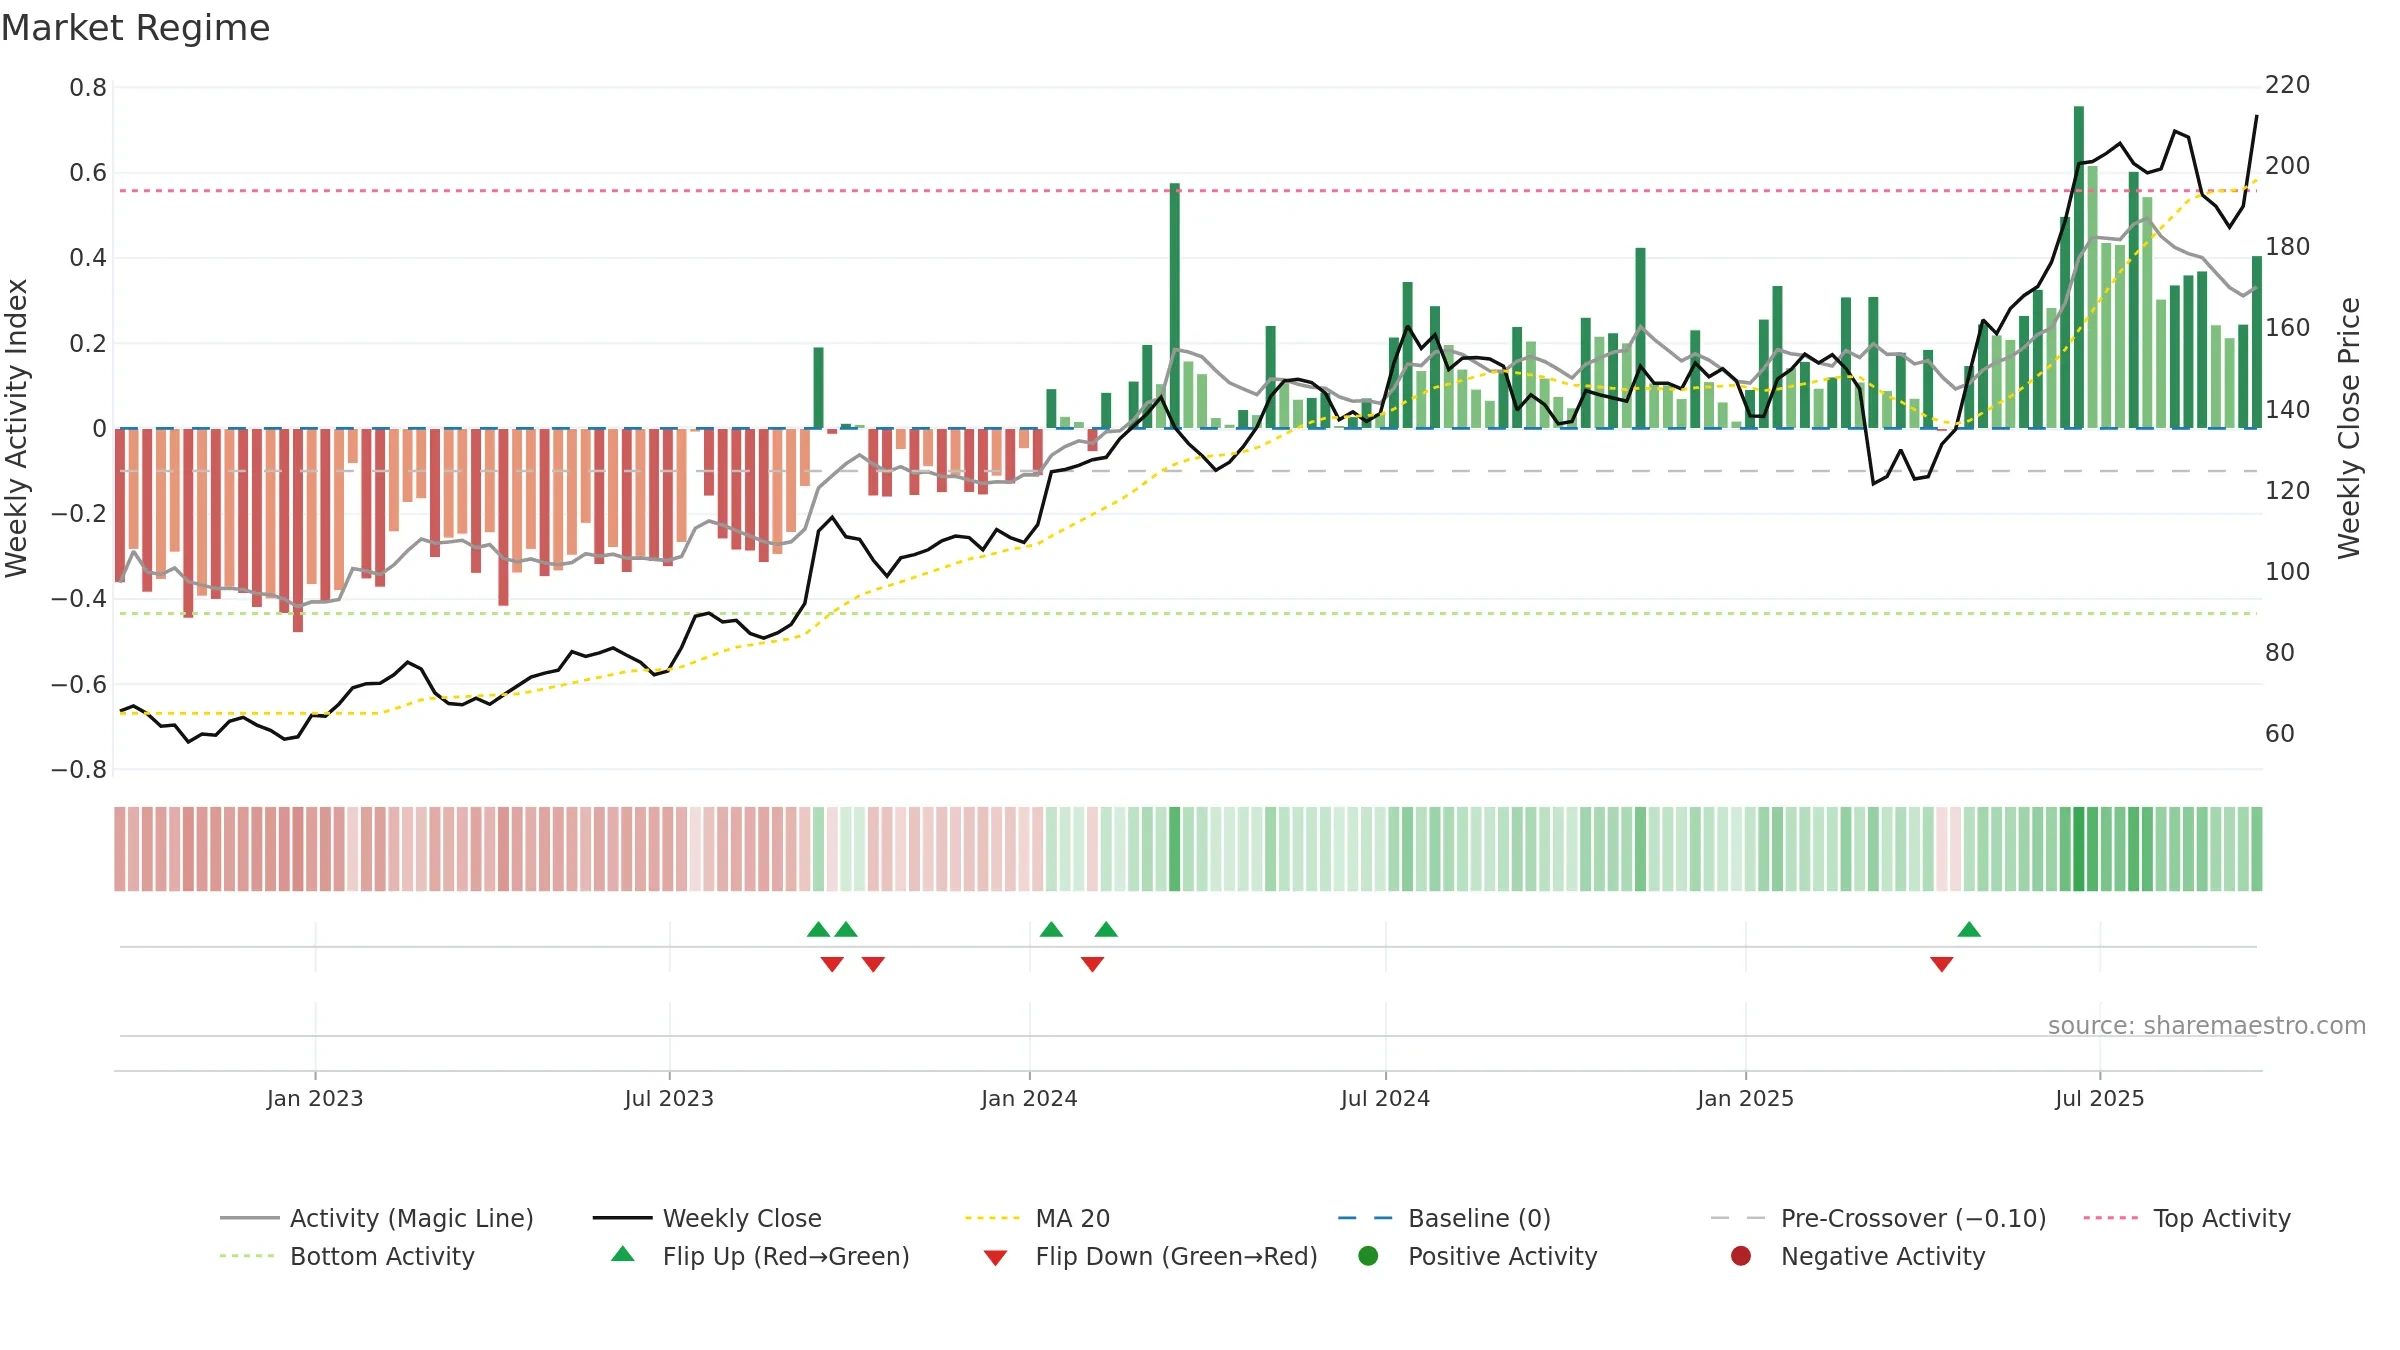Screen dimensions: 2400x1350
Task: Click the pink dotted Top Activity legend line sample
Action: 2111,1218
